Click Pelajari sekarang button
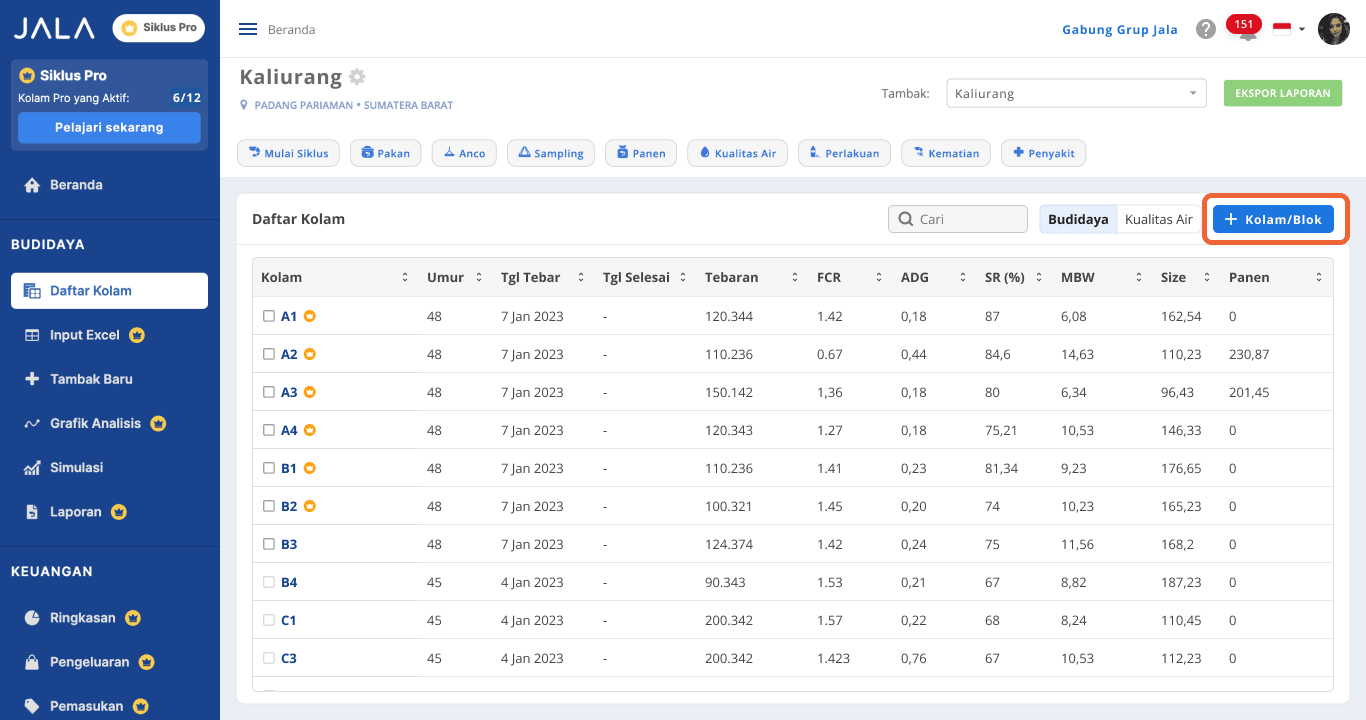Screen dimensions: 1366x720 click(x=109, y=128)
